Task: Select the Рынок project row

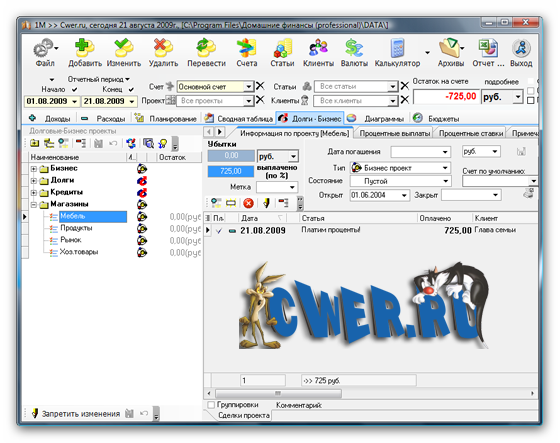Action: click(71, 240)
